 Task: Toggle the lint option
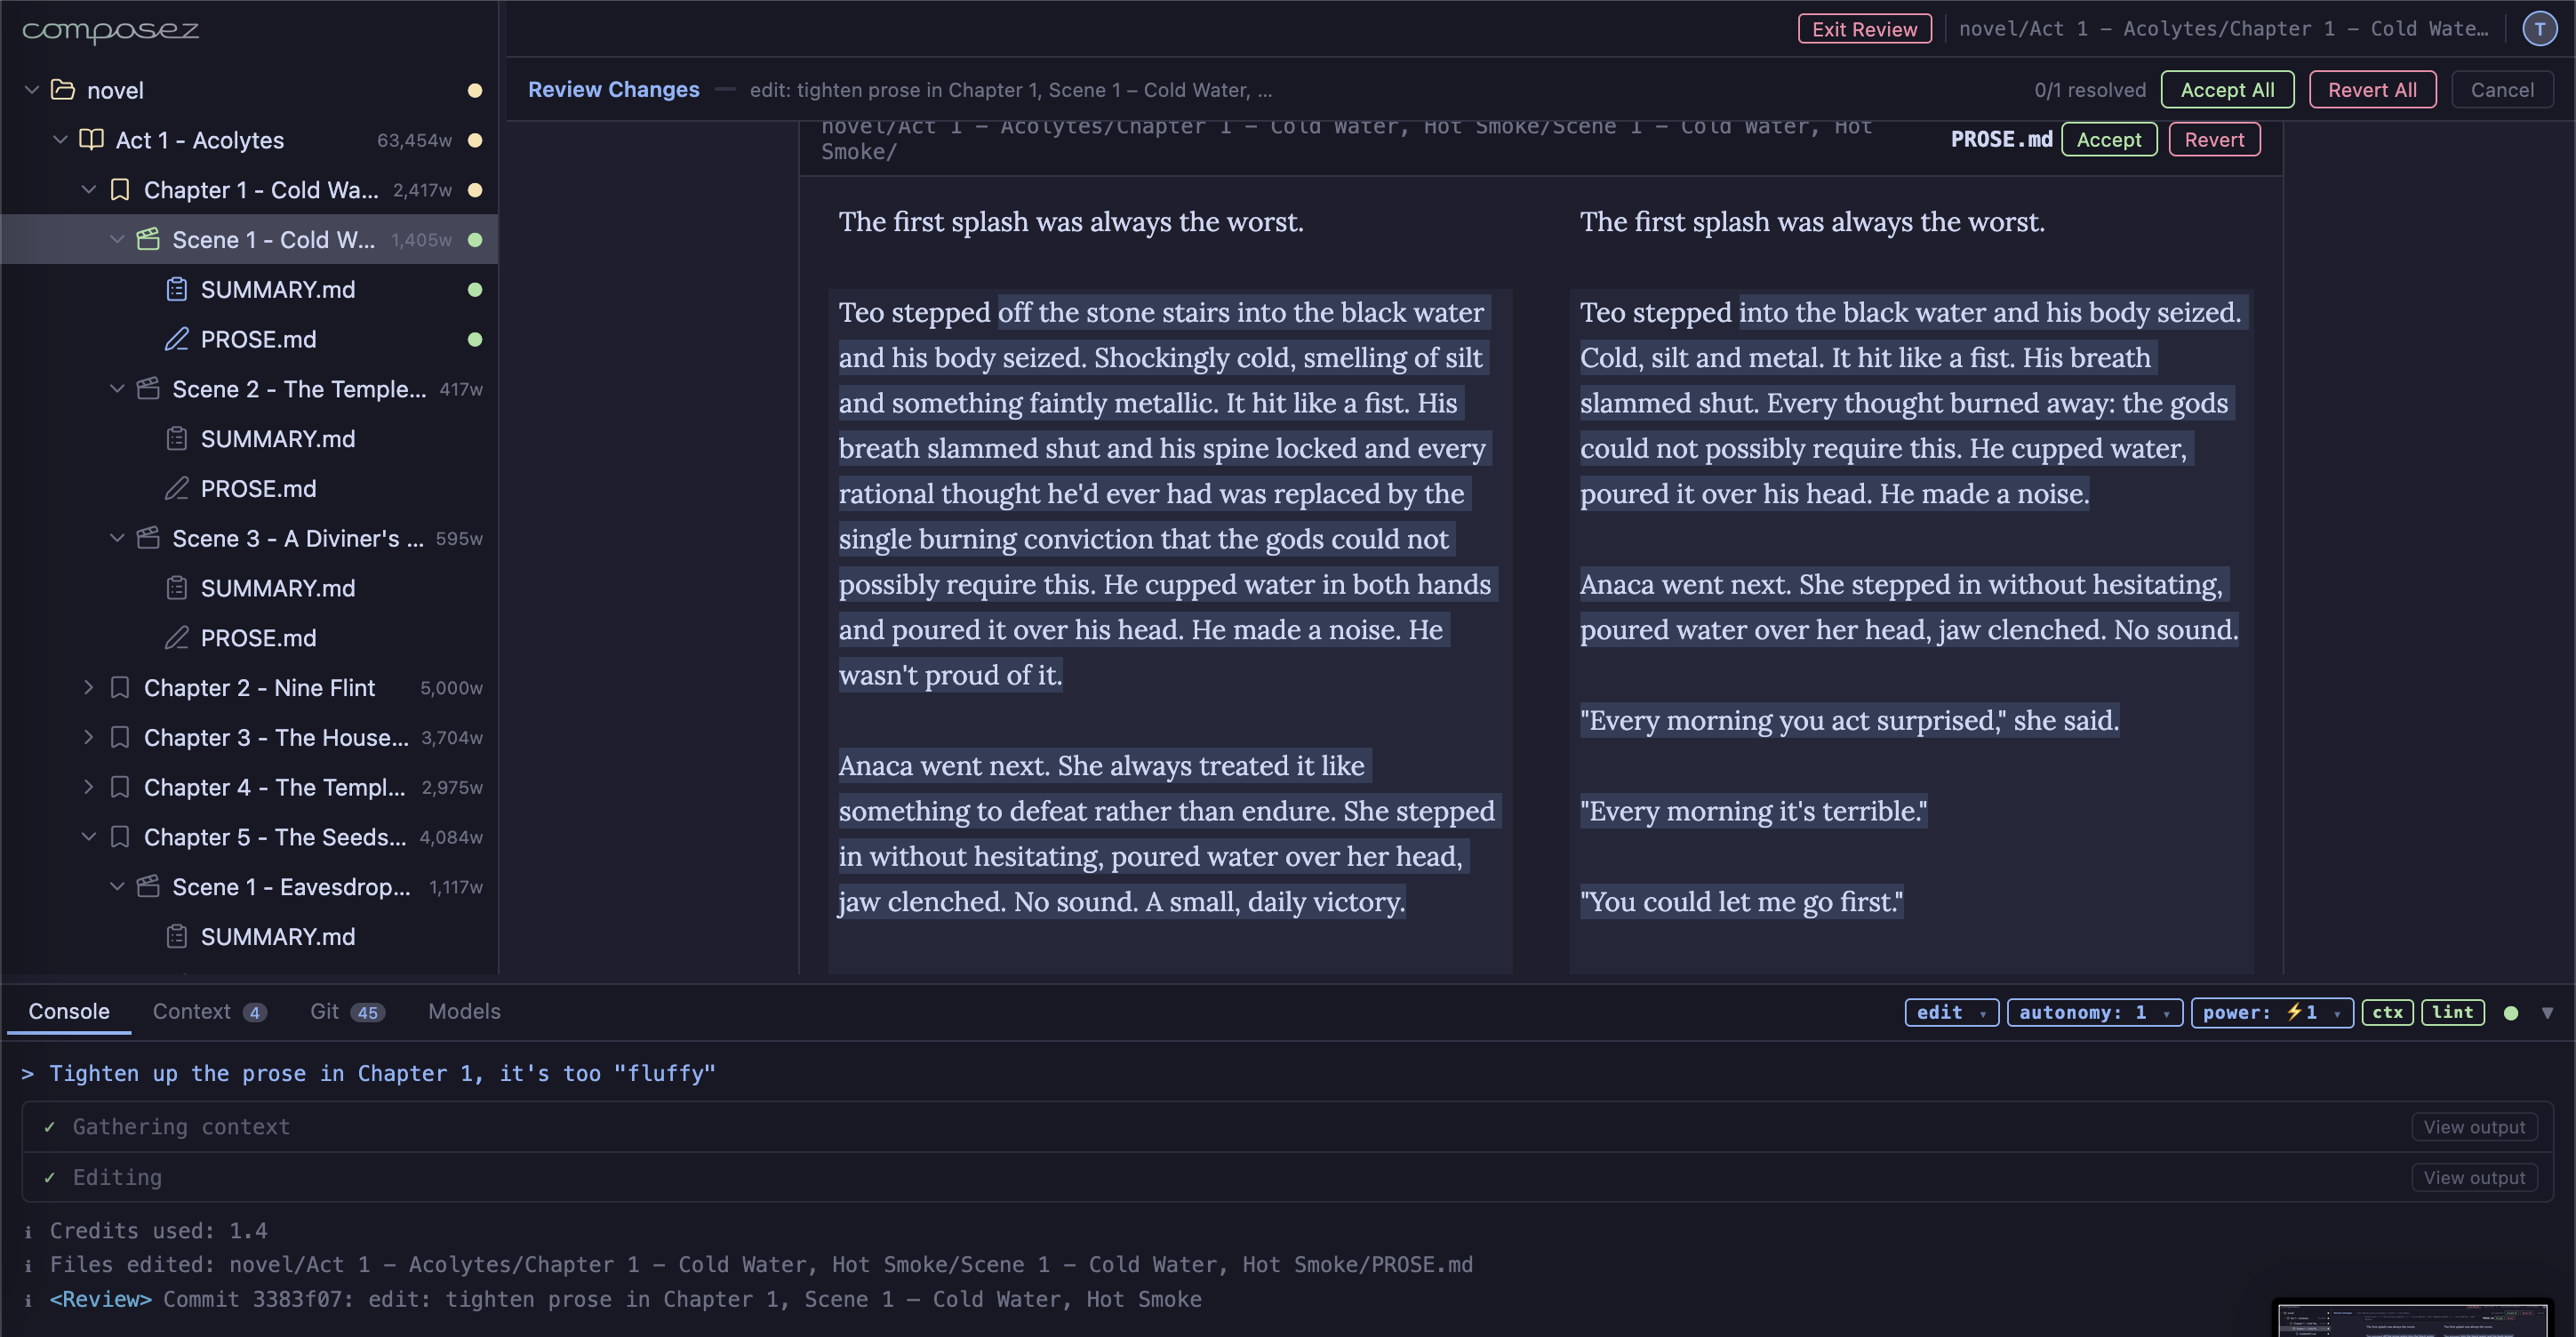click(x=2452, y=1013)
